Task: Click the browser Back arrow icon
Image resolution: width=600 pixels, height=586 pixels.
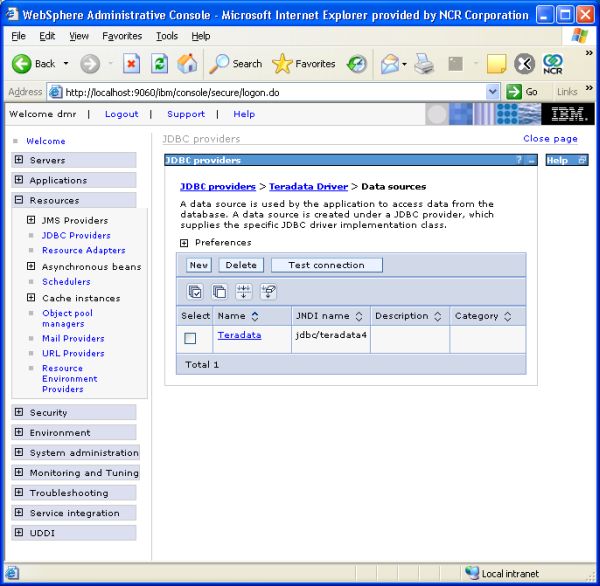Action: [21, 64]
